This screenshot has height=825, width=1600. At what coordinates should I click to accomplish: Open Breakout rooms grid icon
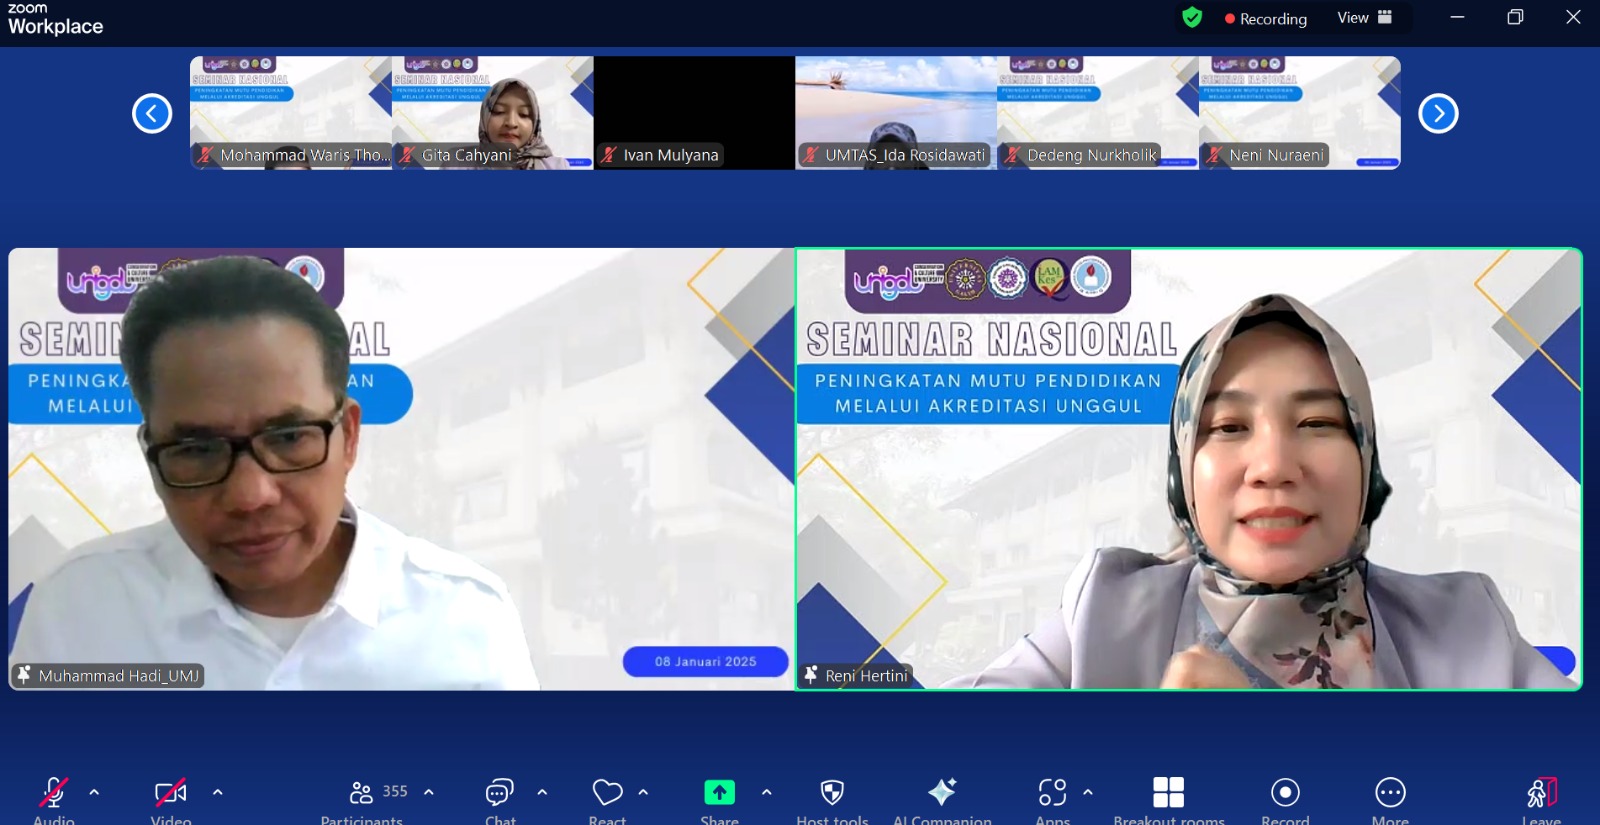point(1168,793)
